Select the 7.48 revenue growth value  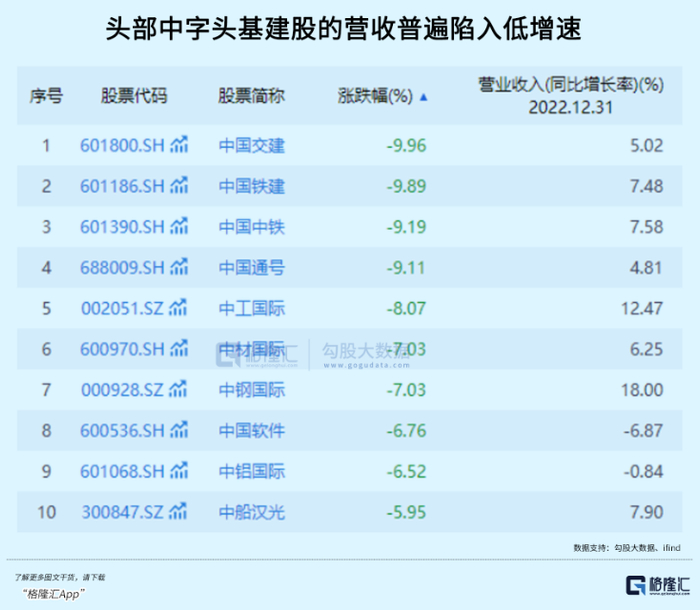[646, 186]
